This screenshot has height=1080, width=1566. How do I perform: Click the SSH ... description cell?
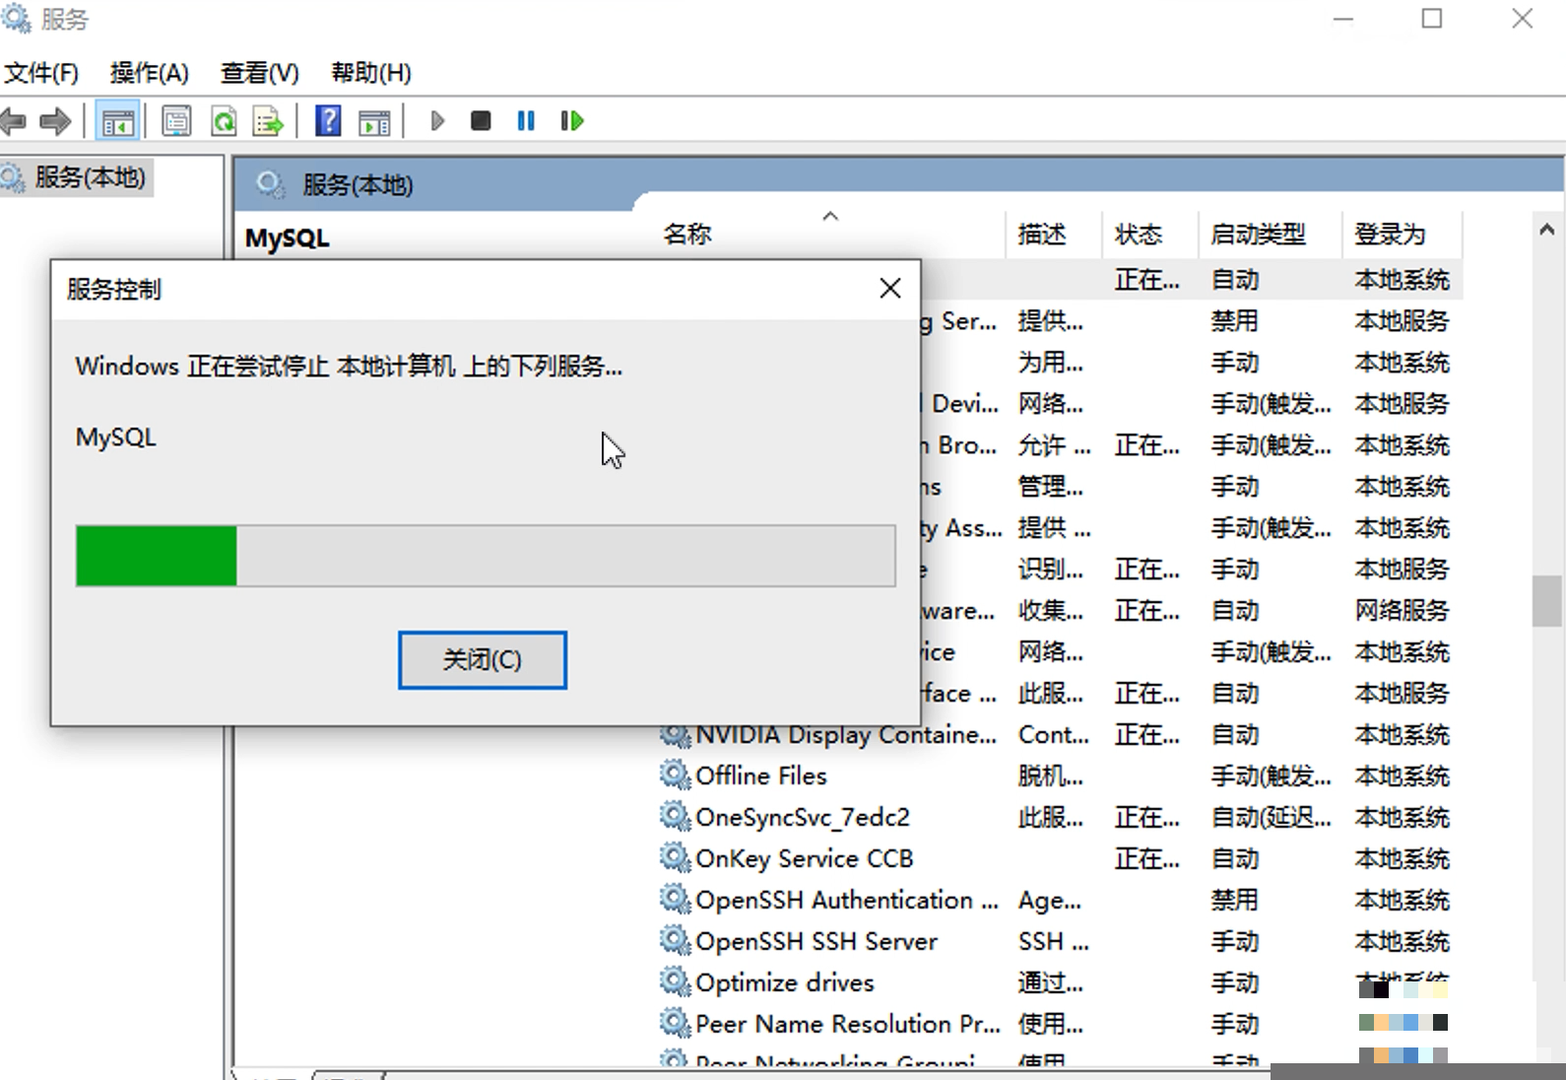[x=1053, y=941]
